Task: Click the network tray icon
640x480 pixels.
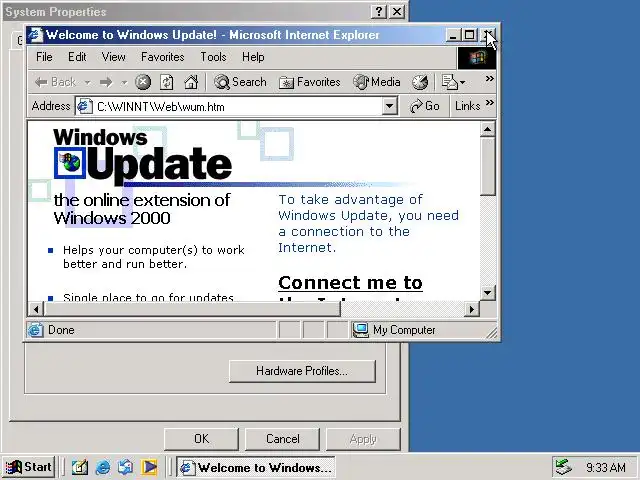Action: tap(564, 467)
